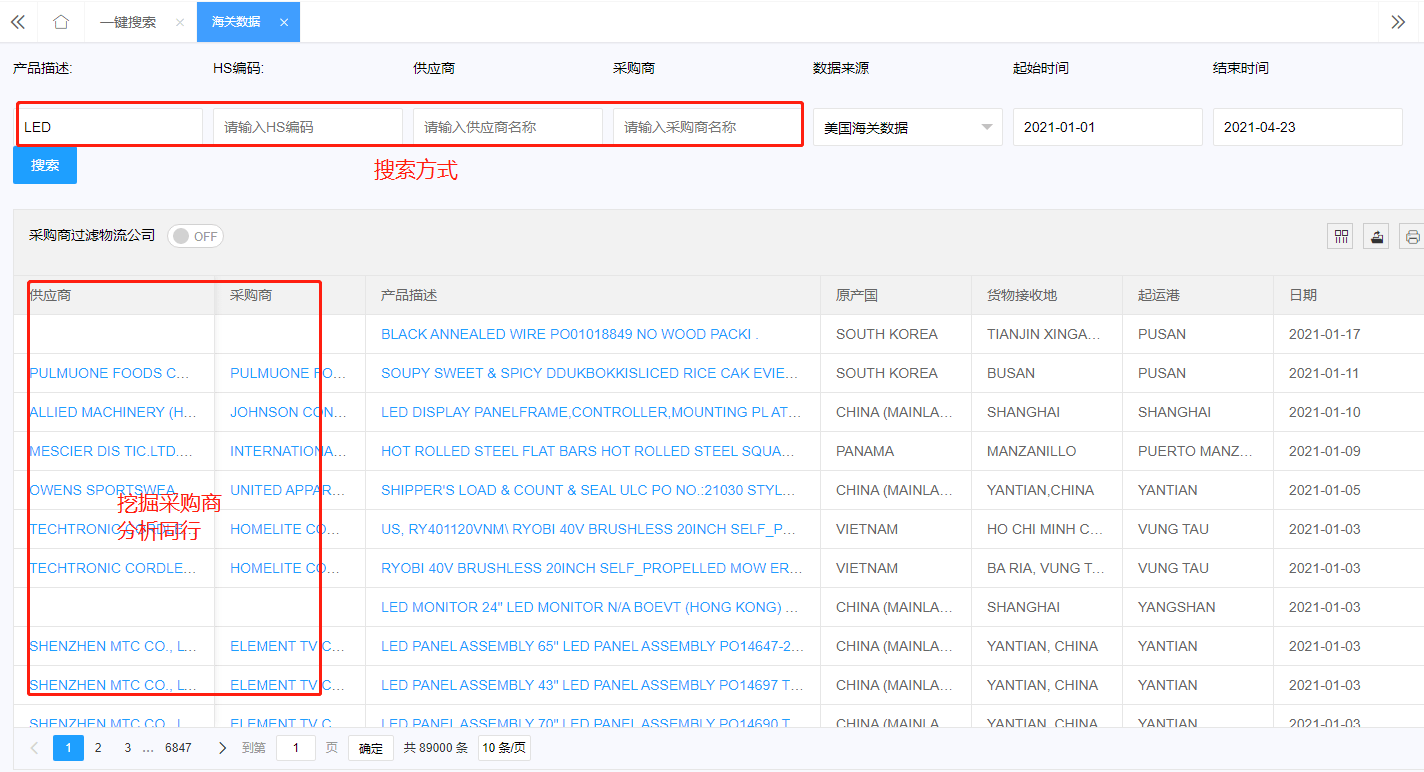1424x772 pixels.
Task: Go to the previous page arrow
Action: coord(35,748)
